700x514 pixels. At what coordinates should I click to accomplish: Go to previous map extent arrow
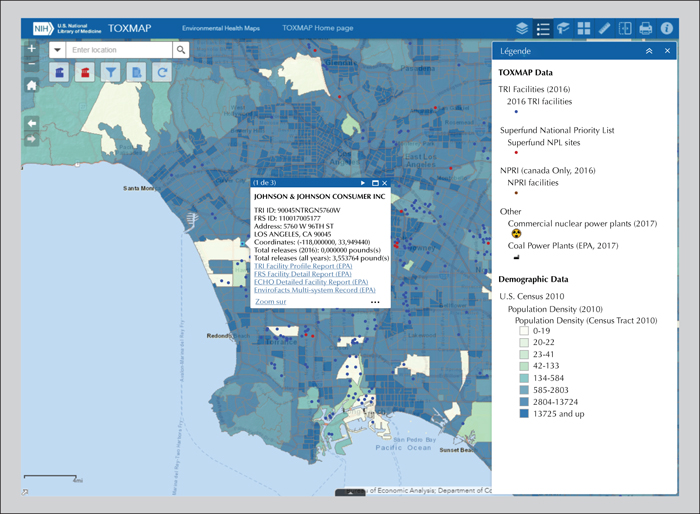(31, 123)
